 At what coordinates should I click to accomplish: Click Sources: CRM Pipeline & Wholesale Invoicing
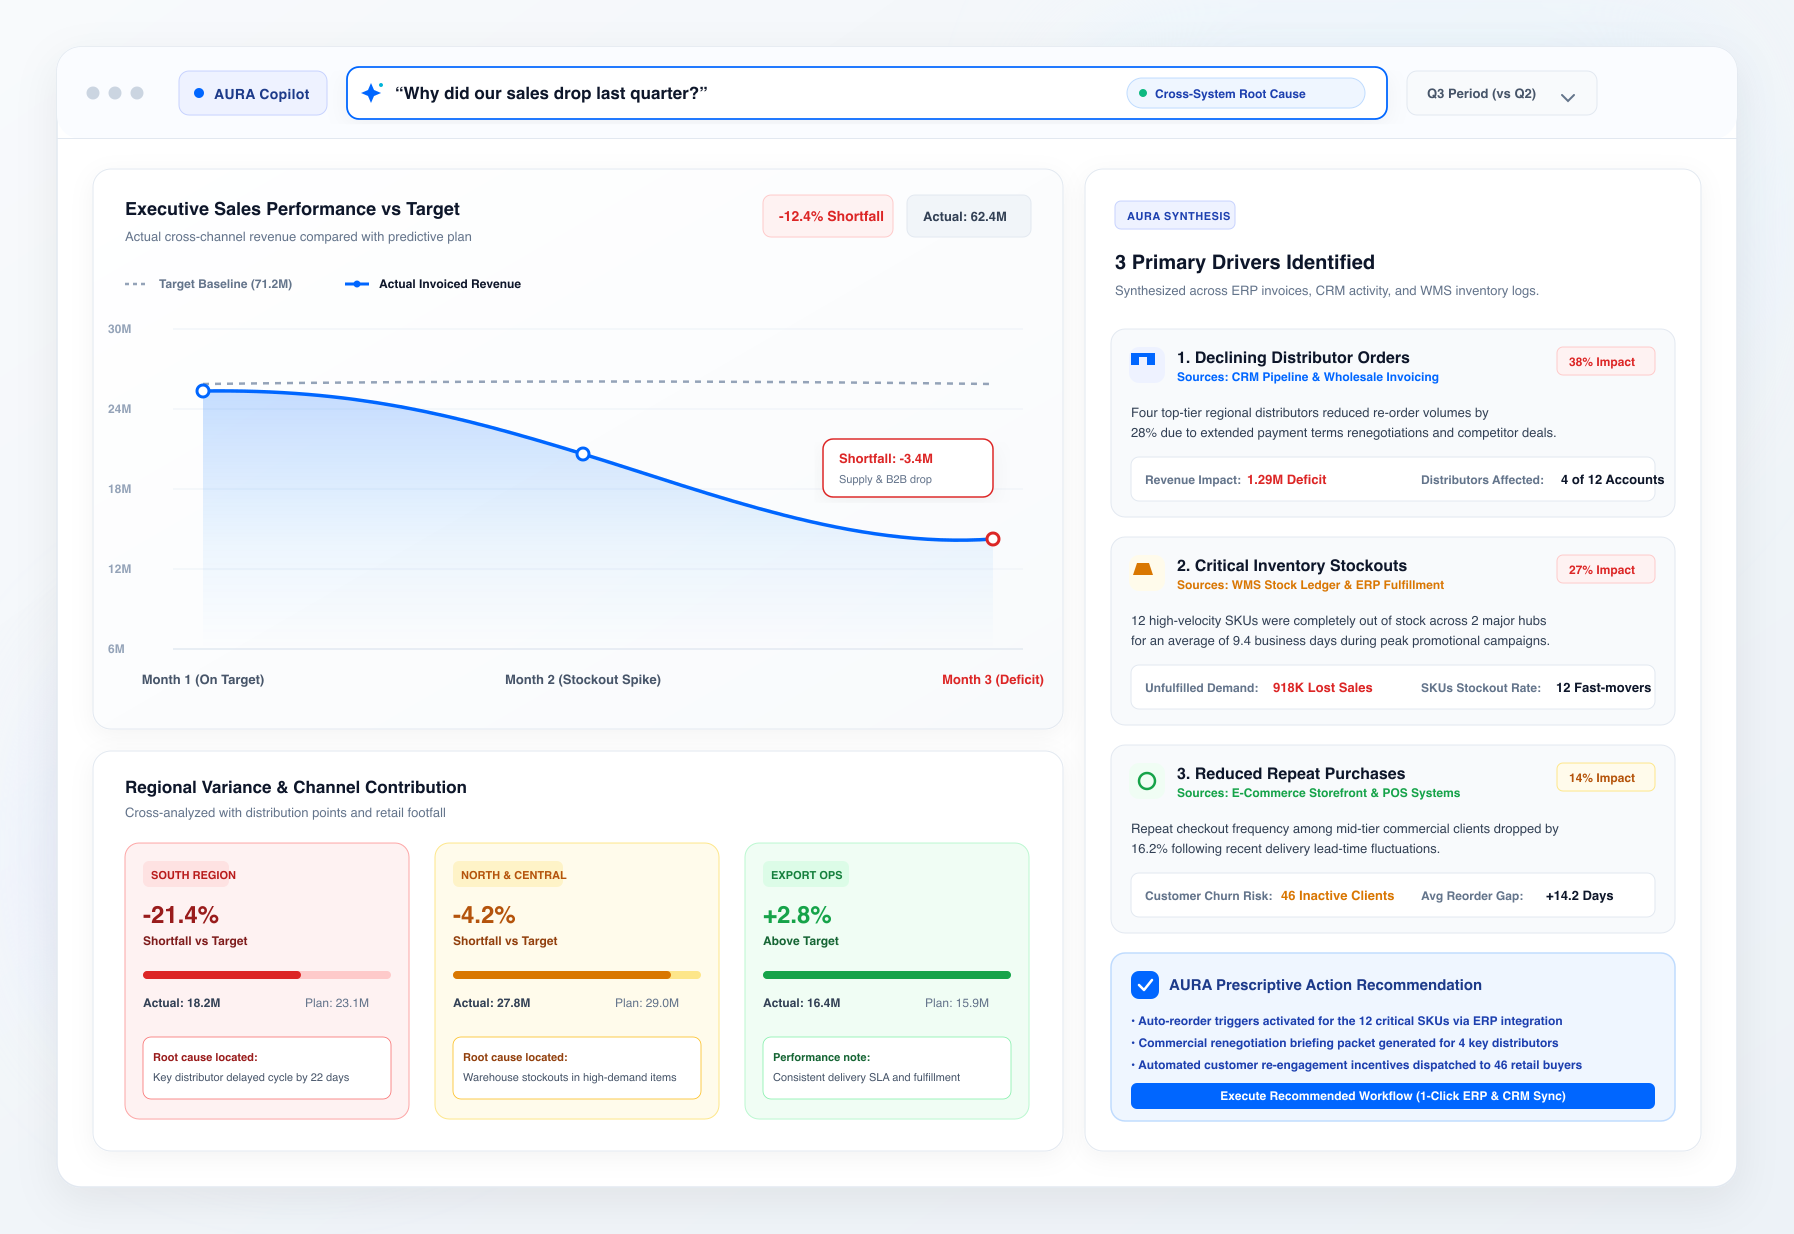(x=1308, y=377)
